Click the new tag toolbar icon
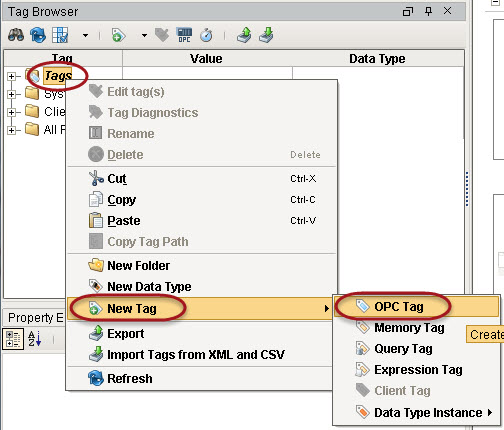 coord(118,35)
